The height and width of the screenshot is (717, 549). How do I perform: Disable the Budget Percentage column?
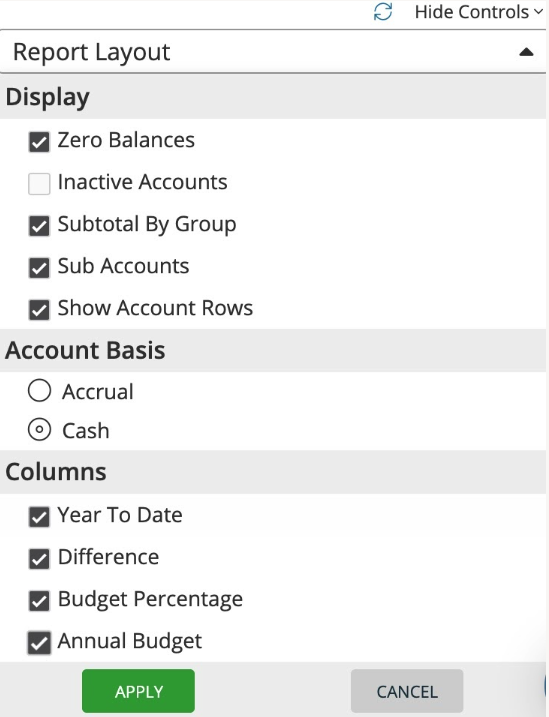point(39,601)
